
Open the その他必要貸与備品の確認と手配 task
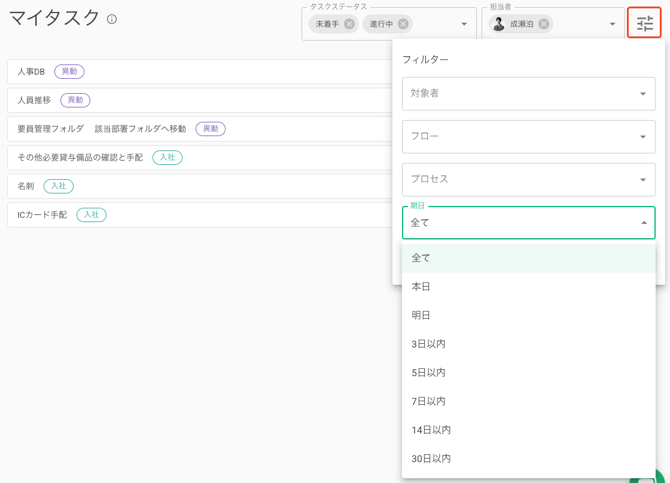(200, 157)
